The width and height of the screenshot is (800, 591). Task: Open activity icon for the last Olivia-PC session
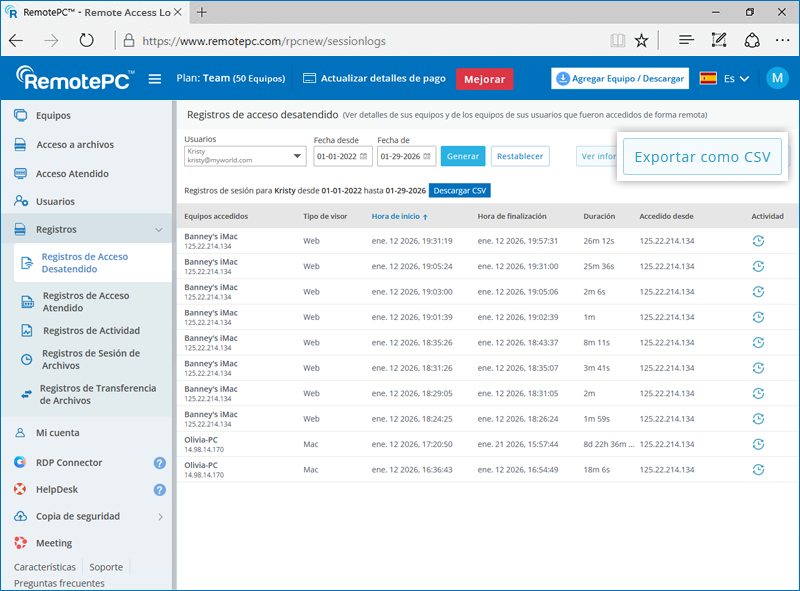pos(758,469)
